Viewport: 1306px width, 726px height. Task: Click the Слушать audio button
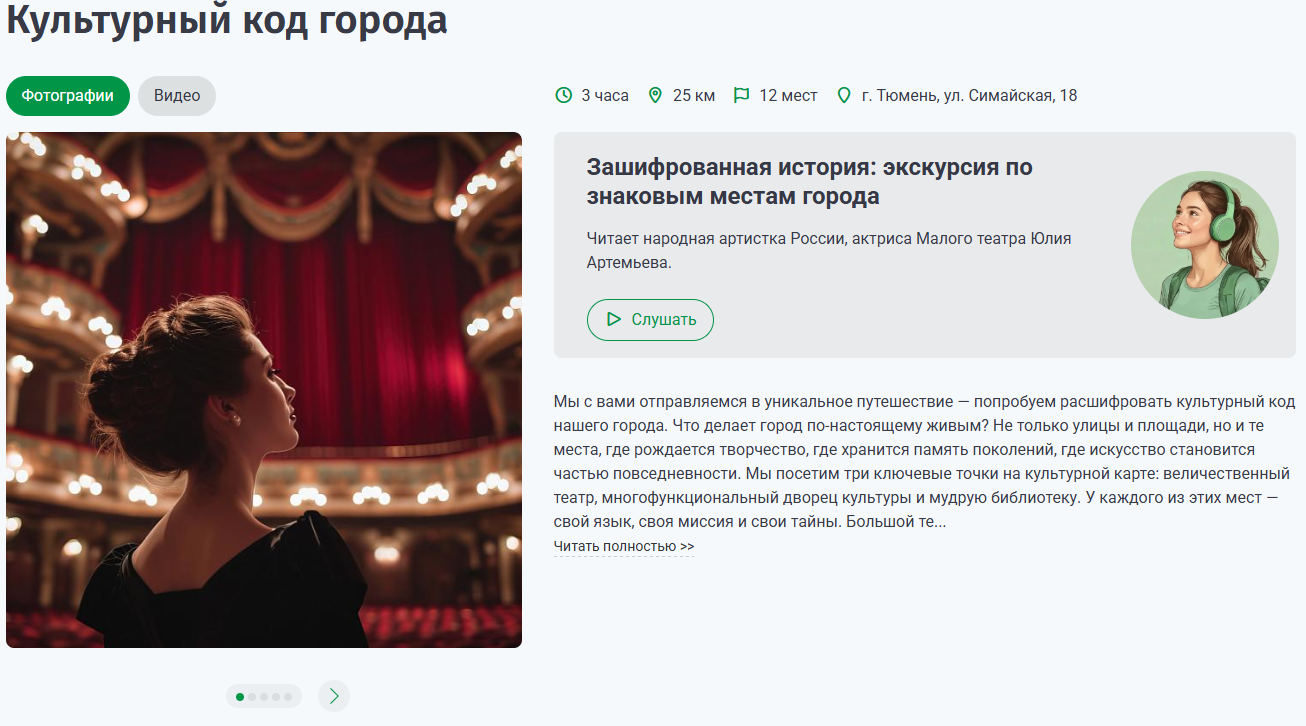point(650,320)
